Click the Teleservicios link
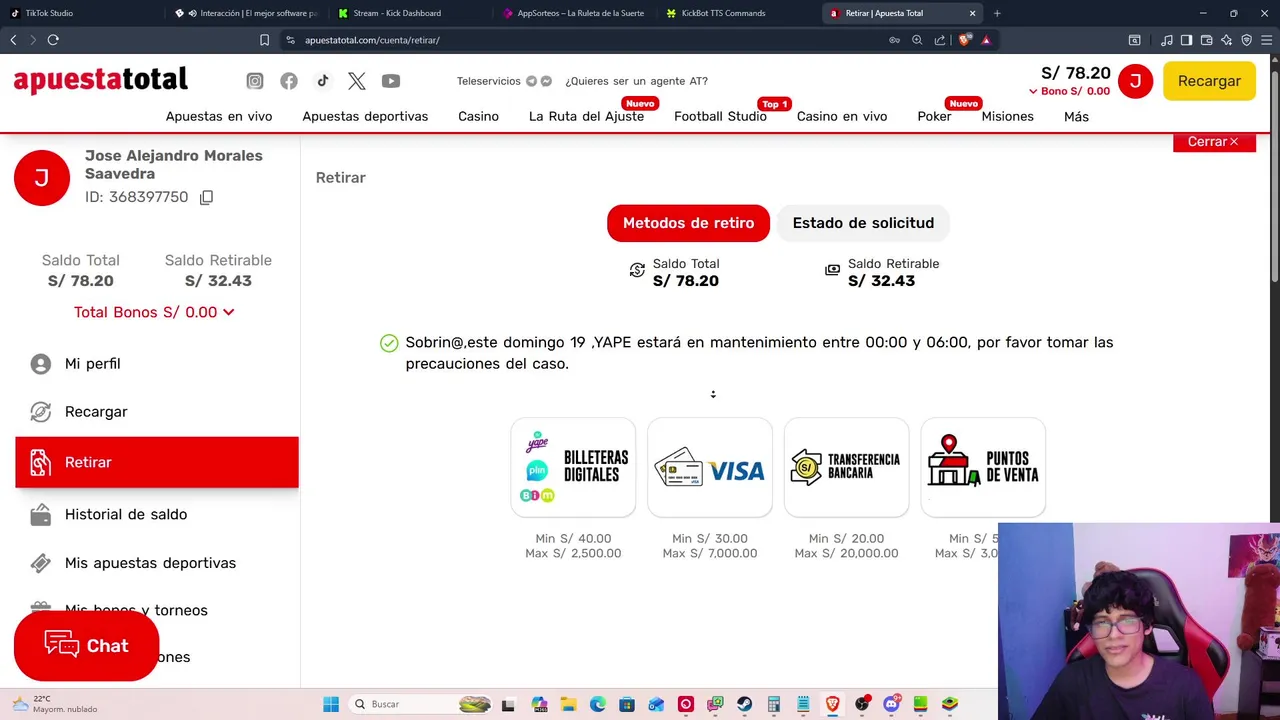The width and height of the screenshot is (1280, 720). [489, 81]
